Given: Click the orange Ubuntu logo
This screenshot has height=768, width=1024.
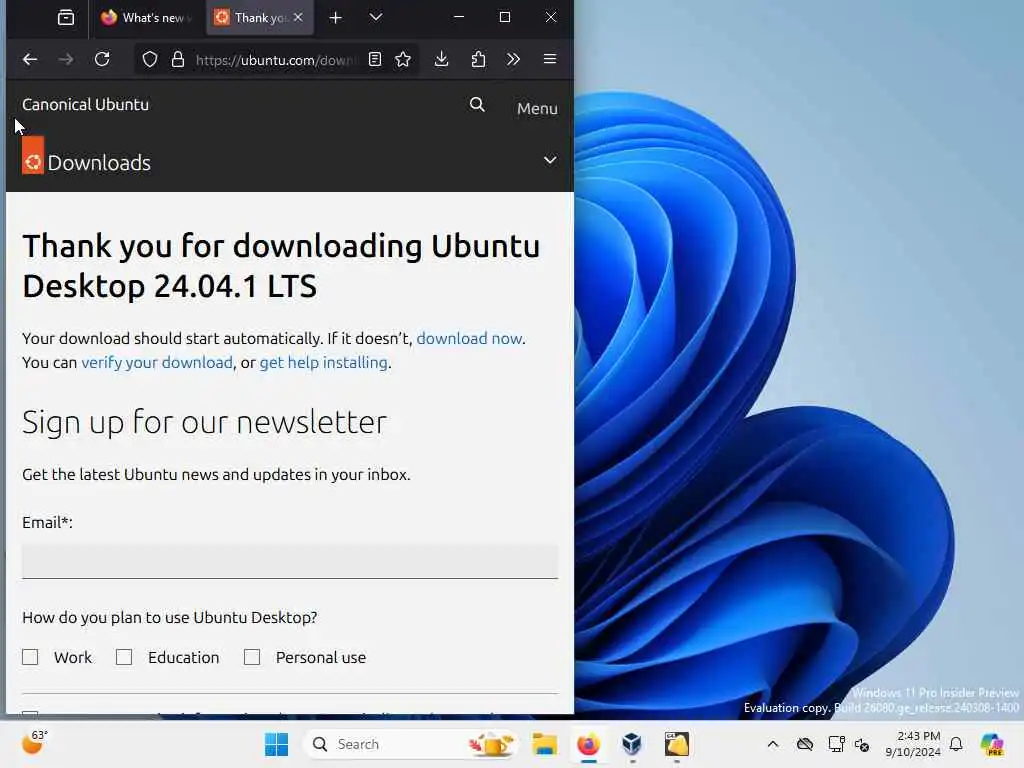Looking at the screenshot, I should (33, 155).
